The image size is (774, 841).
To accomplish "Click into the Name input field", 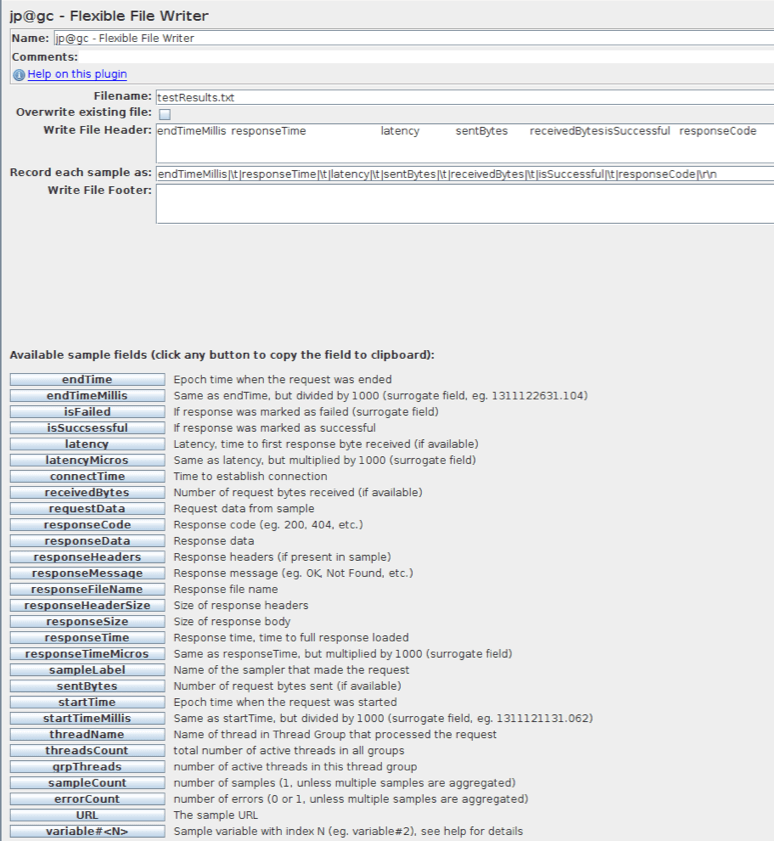I will click(x=414, y=38).
